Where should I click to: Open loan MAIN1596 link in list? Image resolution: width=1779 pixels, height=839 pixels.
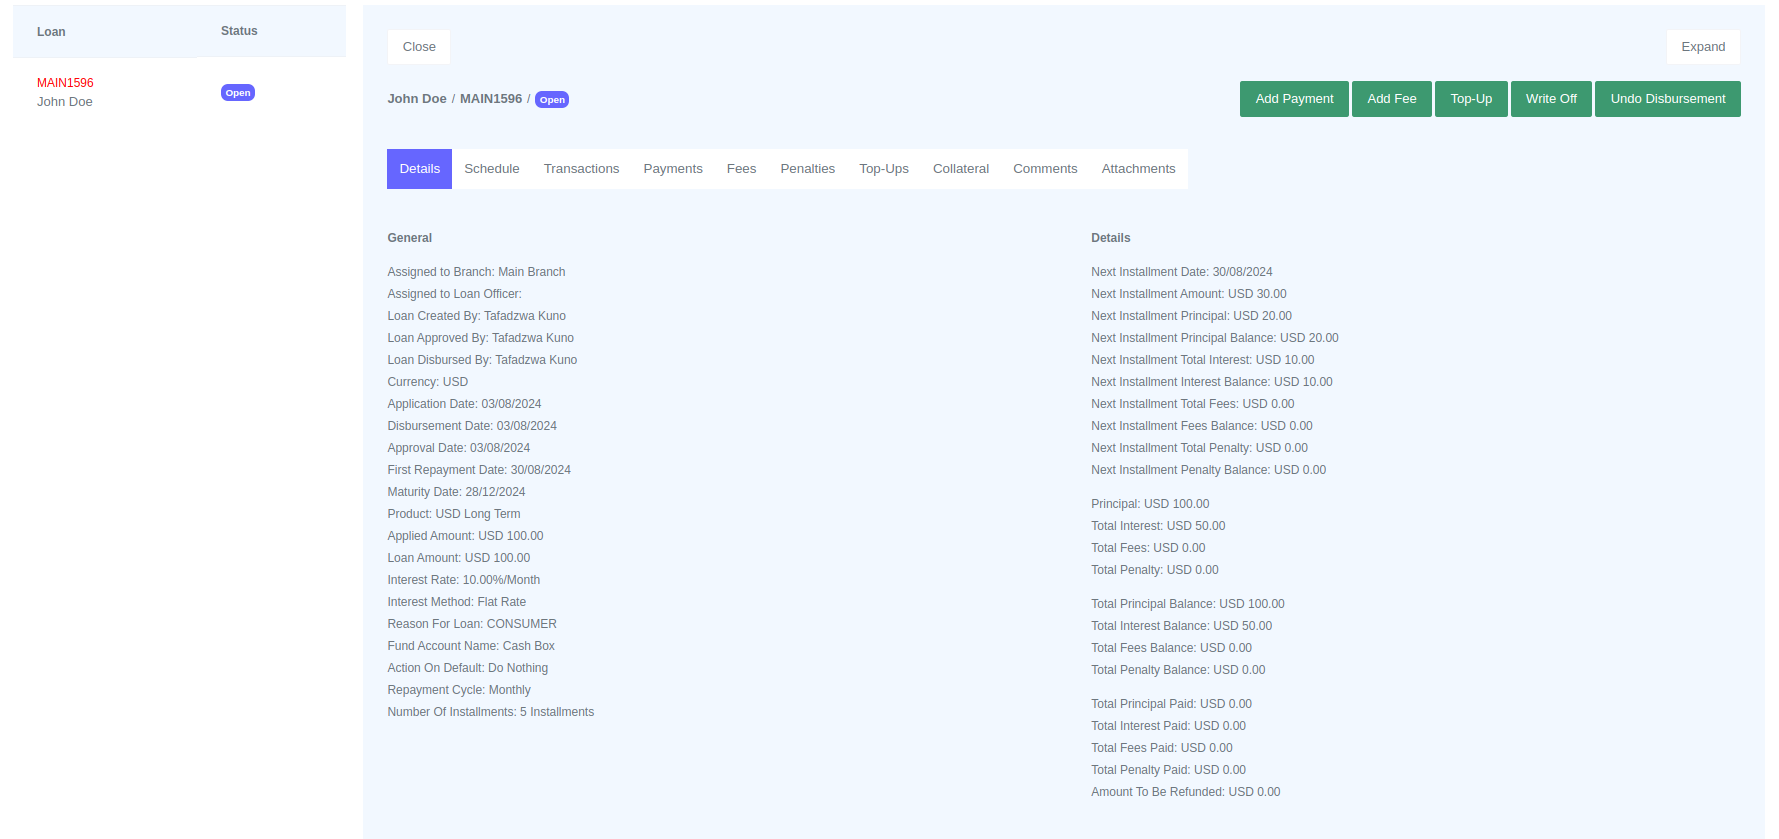[65, 83]
